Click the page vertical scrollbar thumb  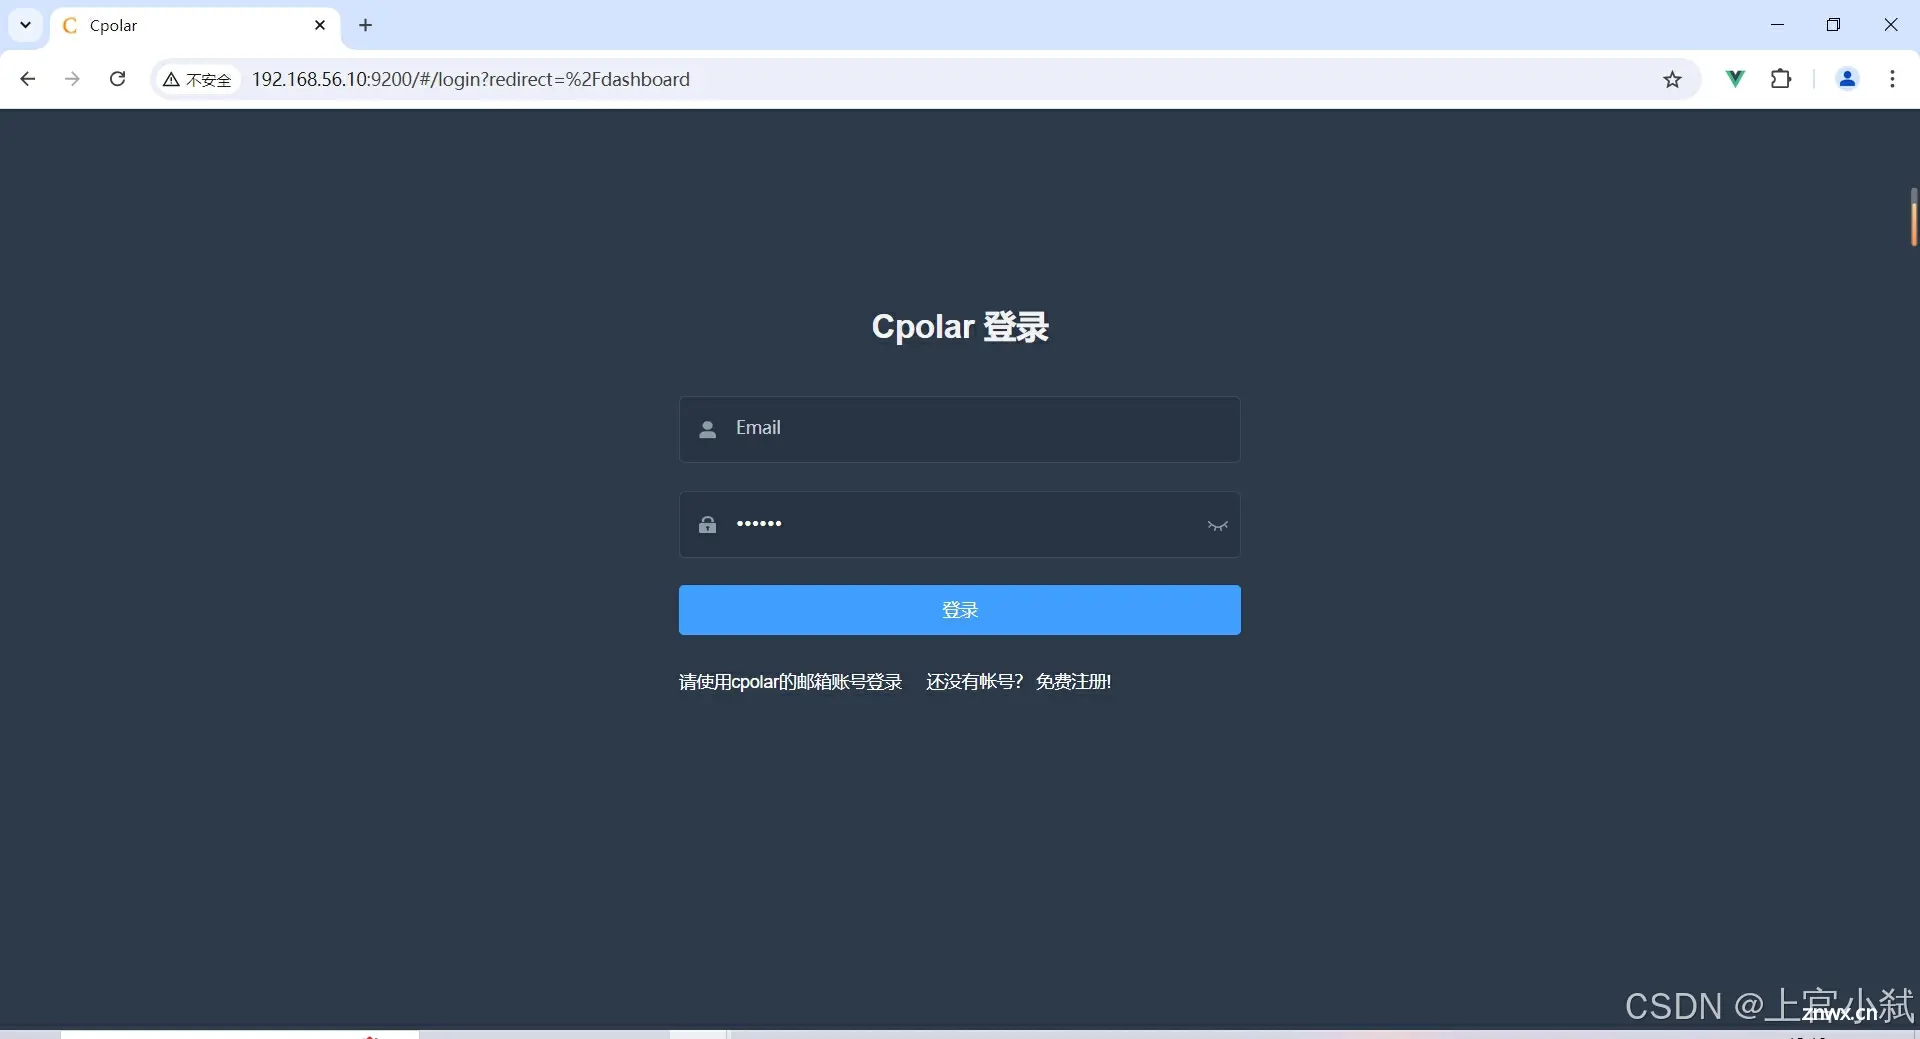click(1914, 217)
